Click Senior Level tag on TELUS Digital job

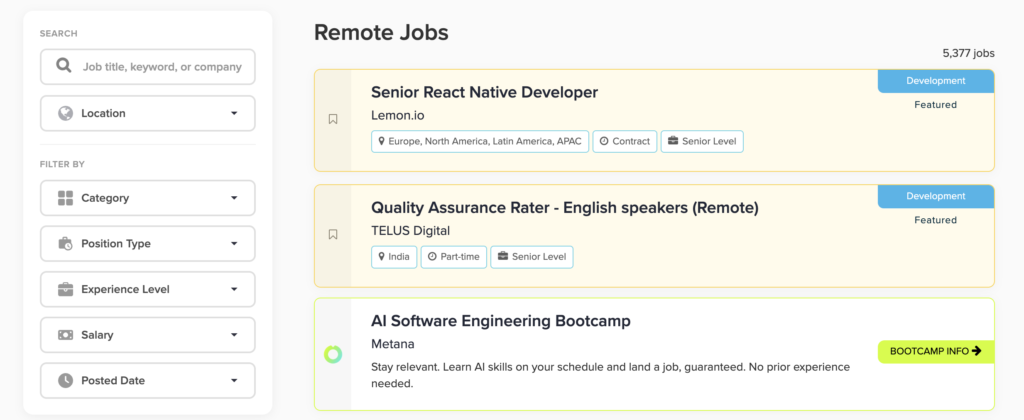click(532, 257)
